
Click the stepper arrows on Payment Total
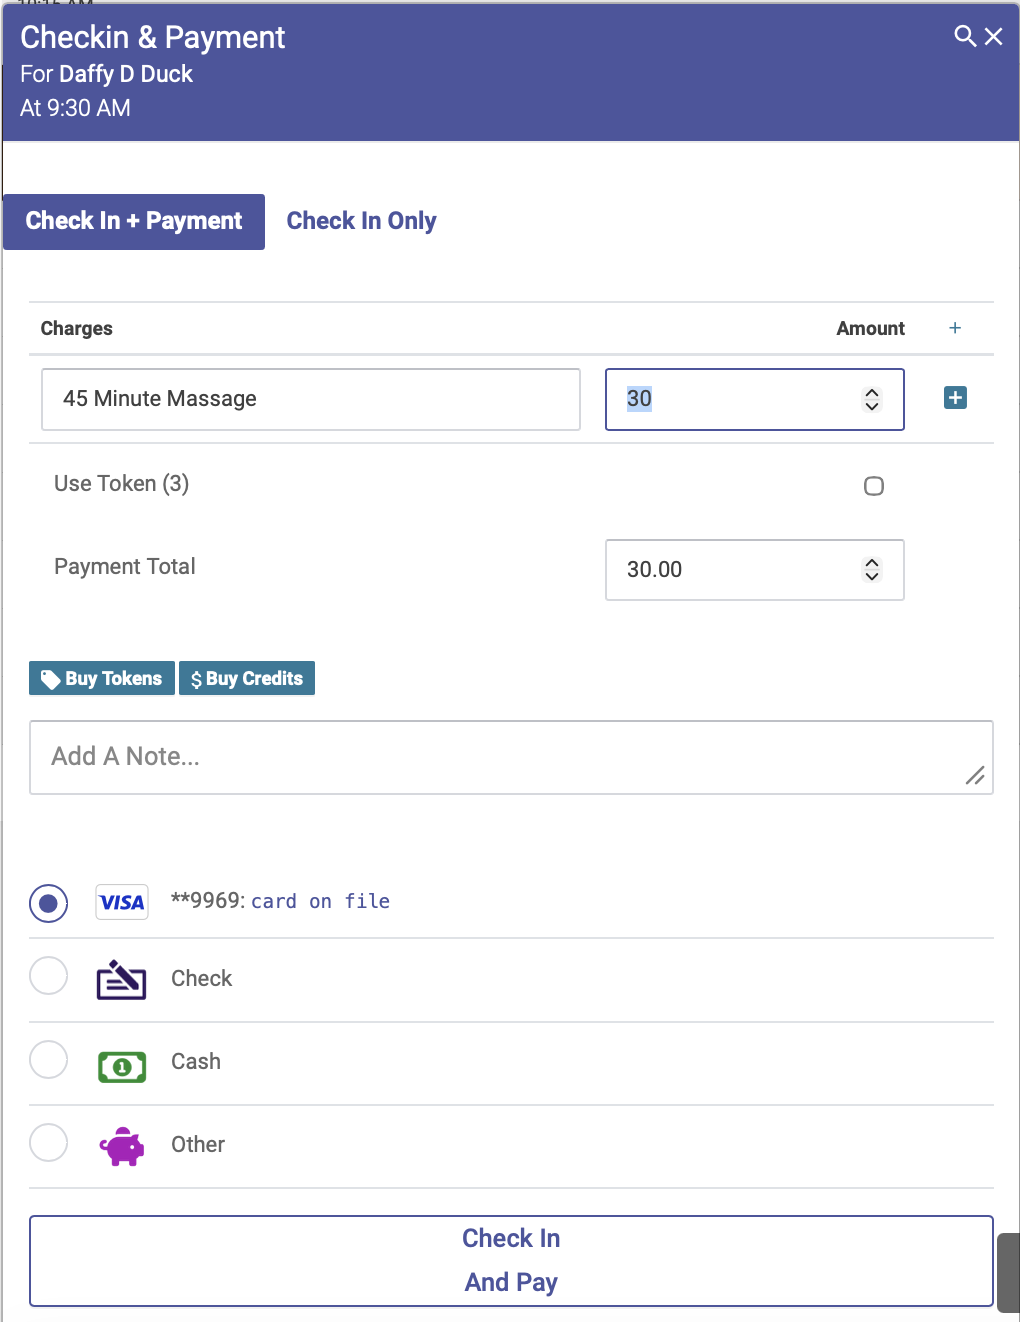coord(872,570)
